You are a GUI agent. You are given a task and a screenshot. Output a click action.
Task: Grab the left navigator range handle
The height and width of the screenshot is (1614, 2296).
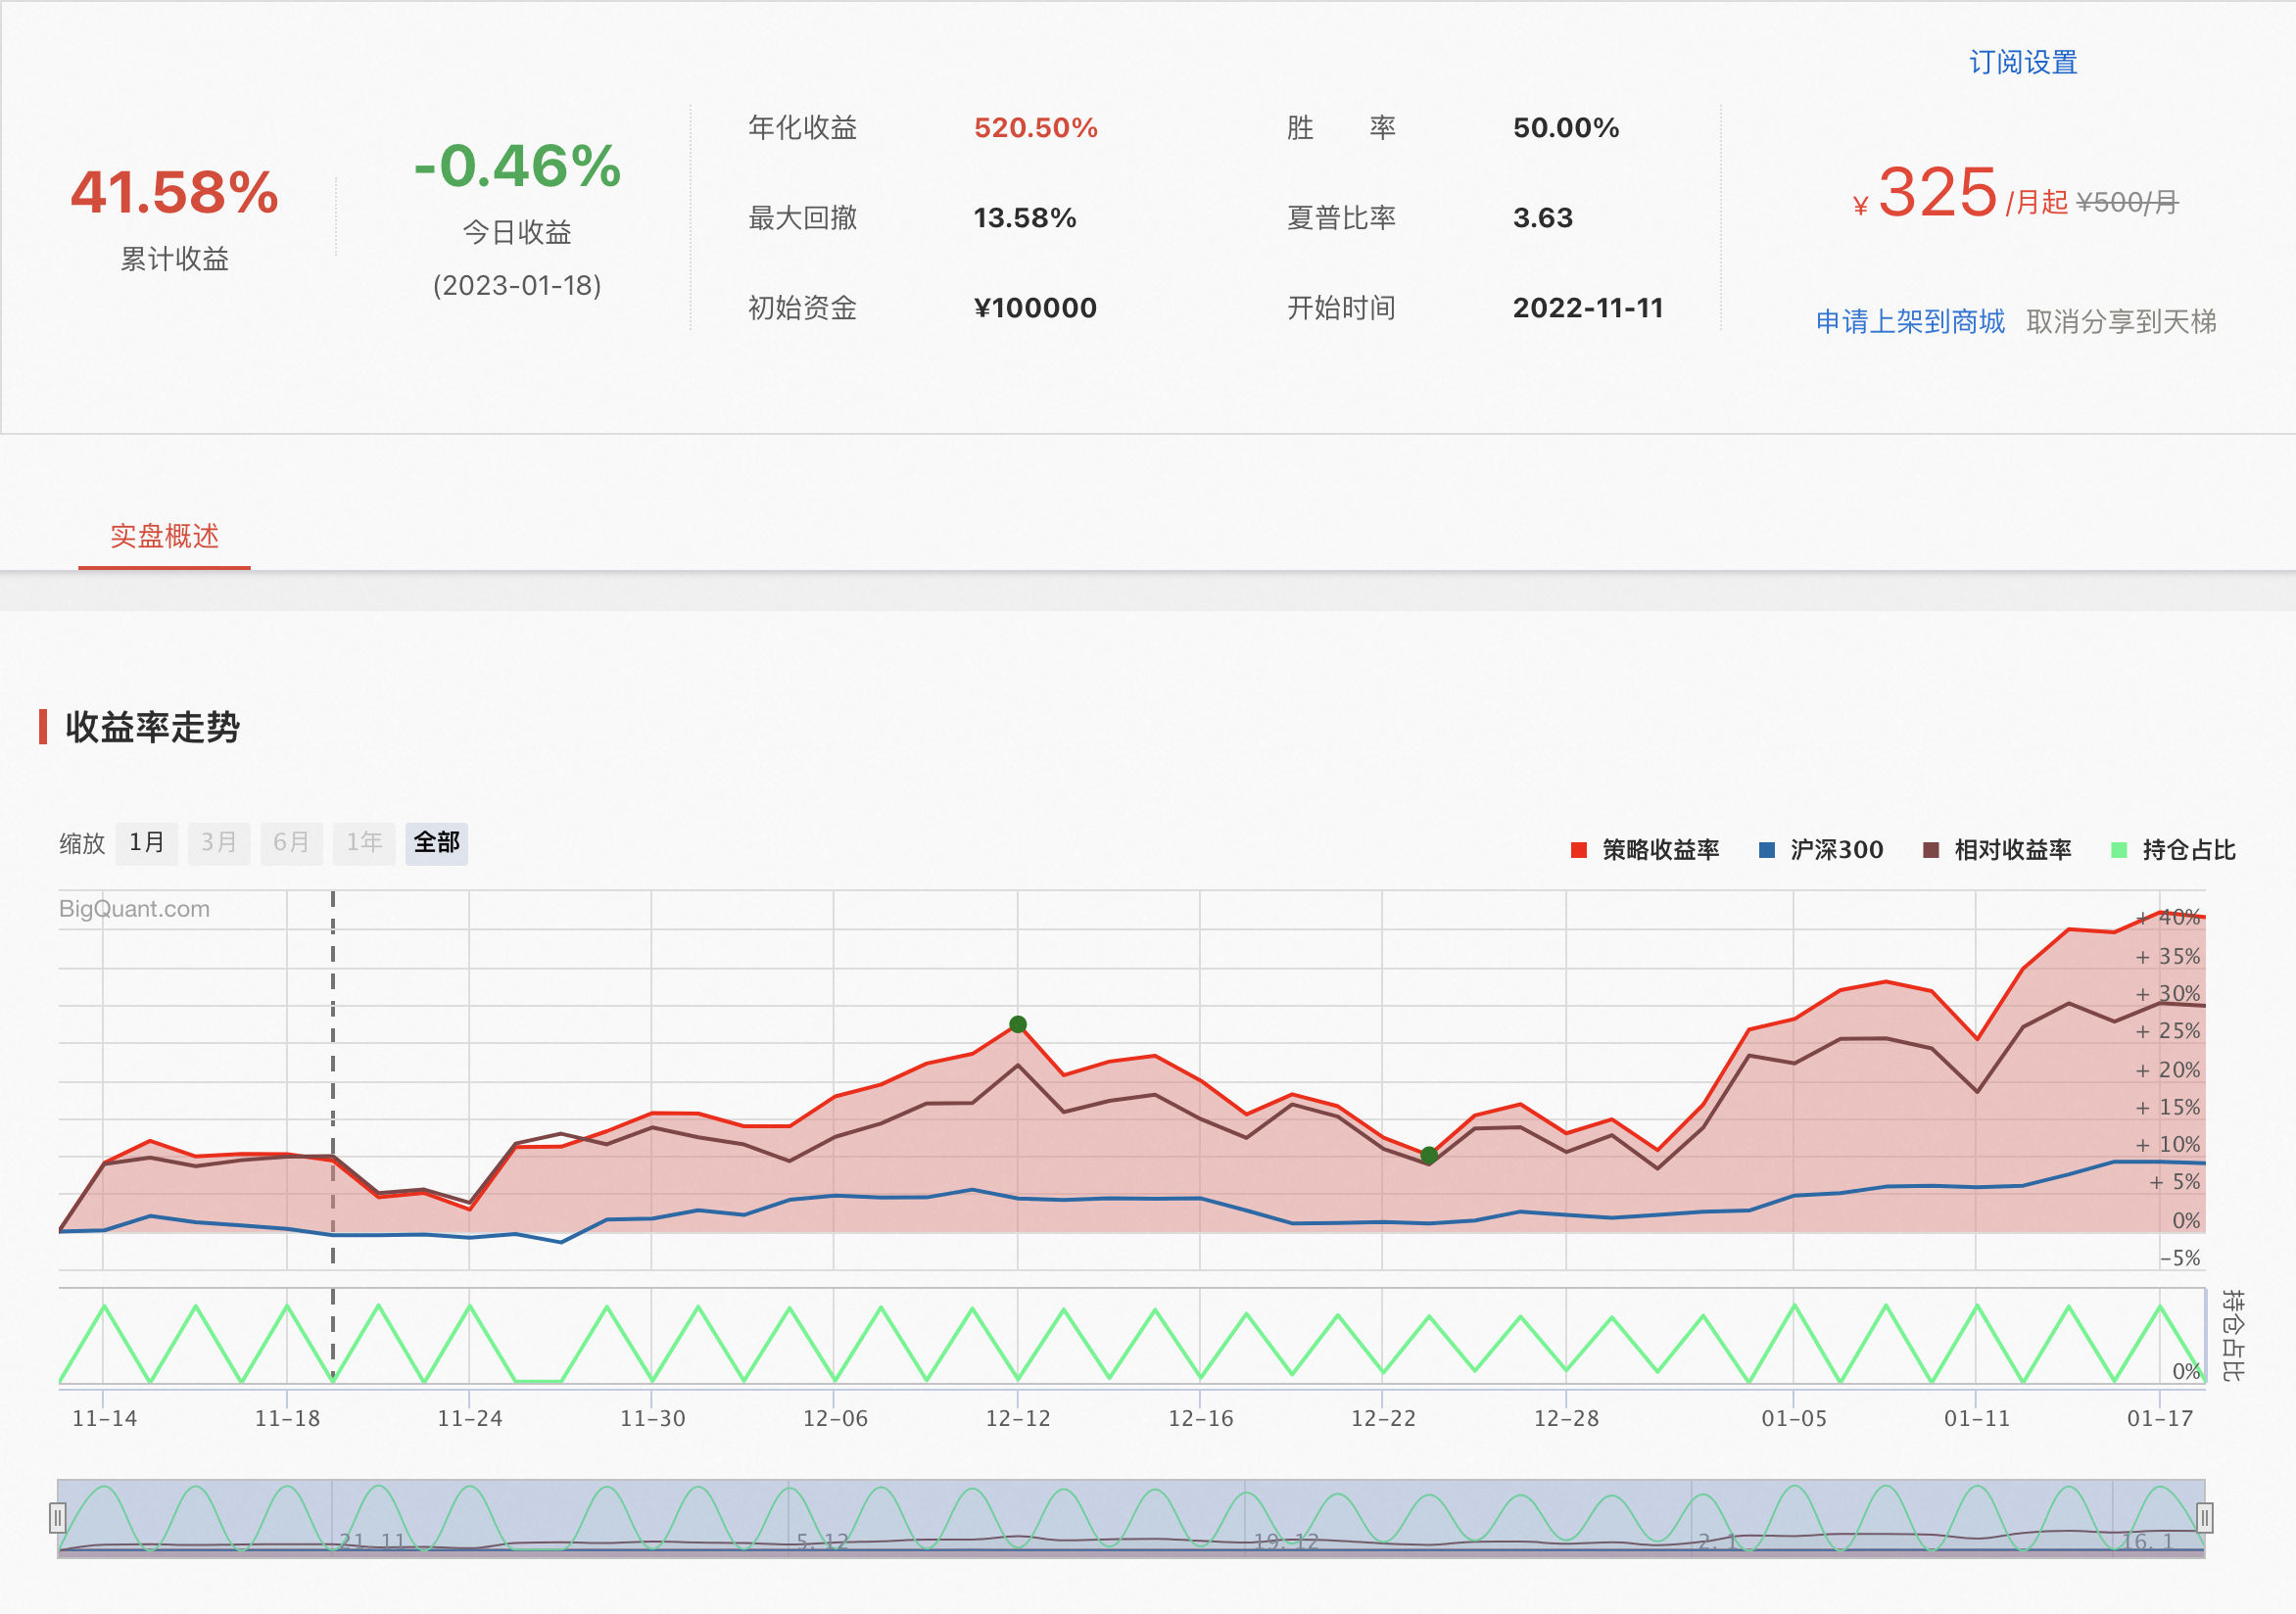pos(58,1518)
